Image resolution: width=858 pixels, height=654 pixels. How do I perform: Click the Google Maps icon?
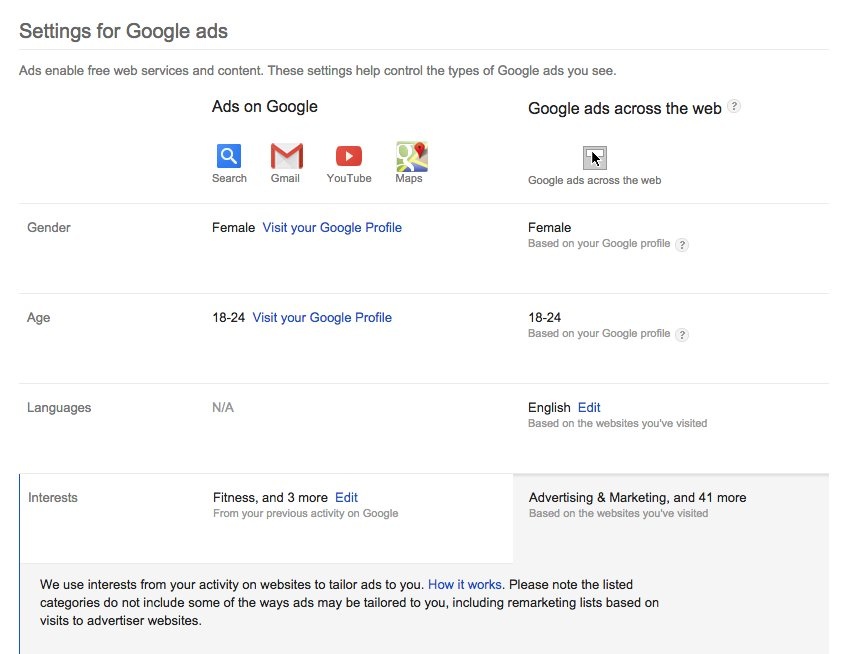click(411, 156)
